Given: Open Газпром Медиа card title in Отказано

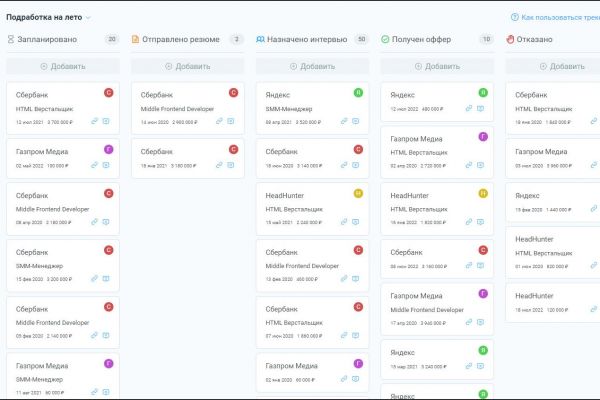Looking at the screenshot, I should tap(541, 152).
